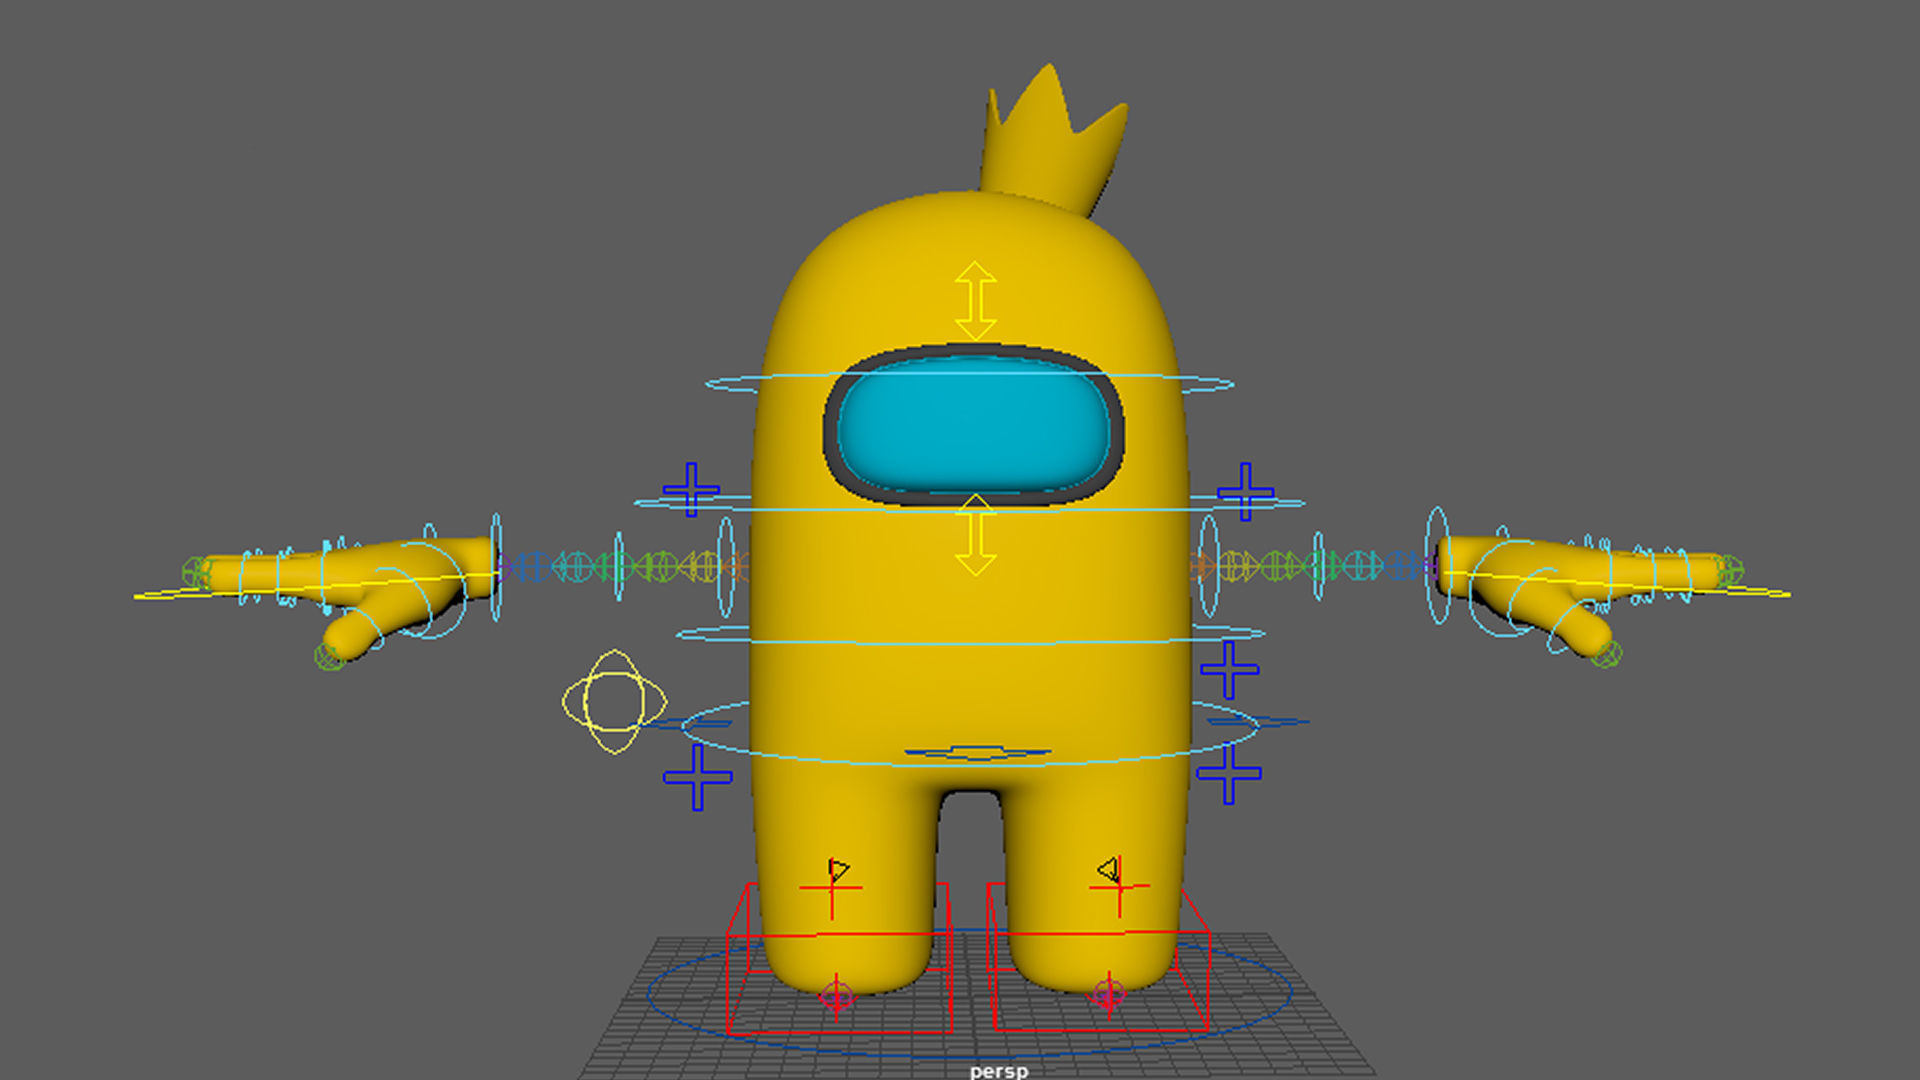This screenshot has width=1920, height=1080.
Task: Select the yellow double-arrow control below the visor
Action: [975, 535]
